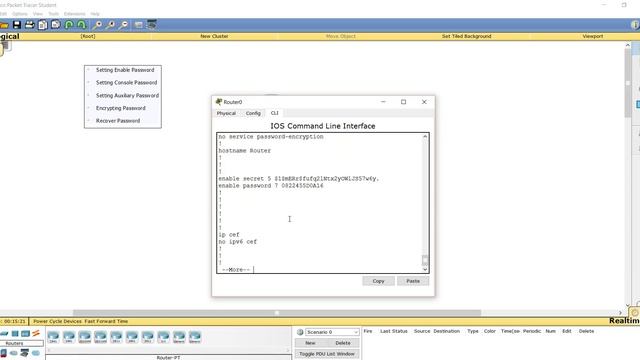
Task: Select the second router model icon
Action: 69,337
